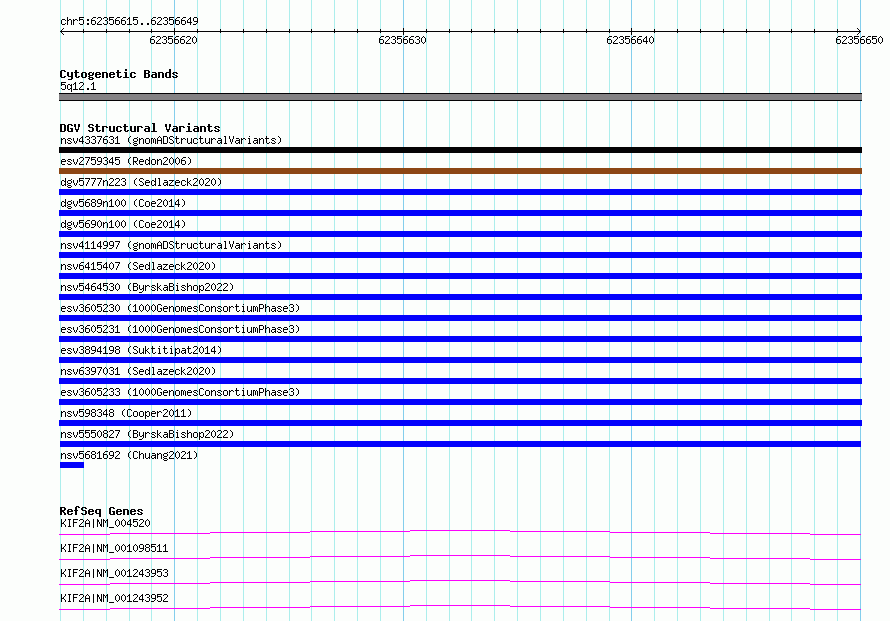Image resolution: width=890 pixels, height=621 pixels.
Task: Open variant dgv5690n100 (Coe2014) label
Action: coord(123,224)
